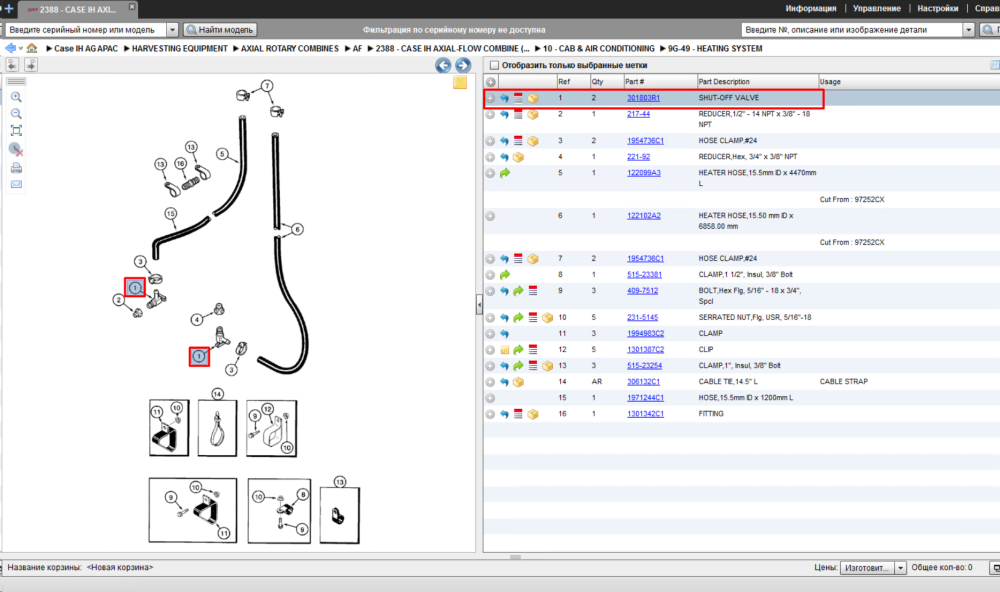Check 'Отобразить только выбранные метки' checkbox
1000x592 pixels.
pyautogui.click(x=494, y=65)
